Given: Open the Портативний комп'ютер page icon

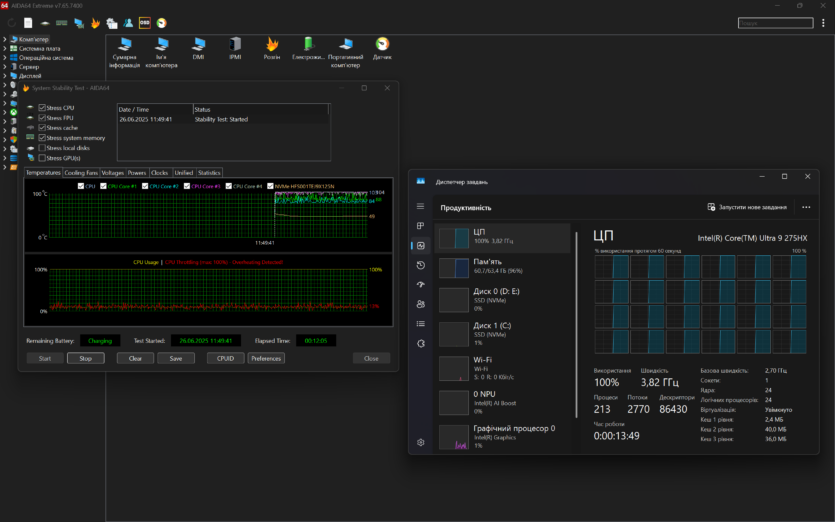Looking at the screenshot, I should 345,52.
